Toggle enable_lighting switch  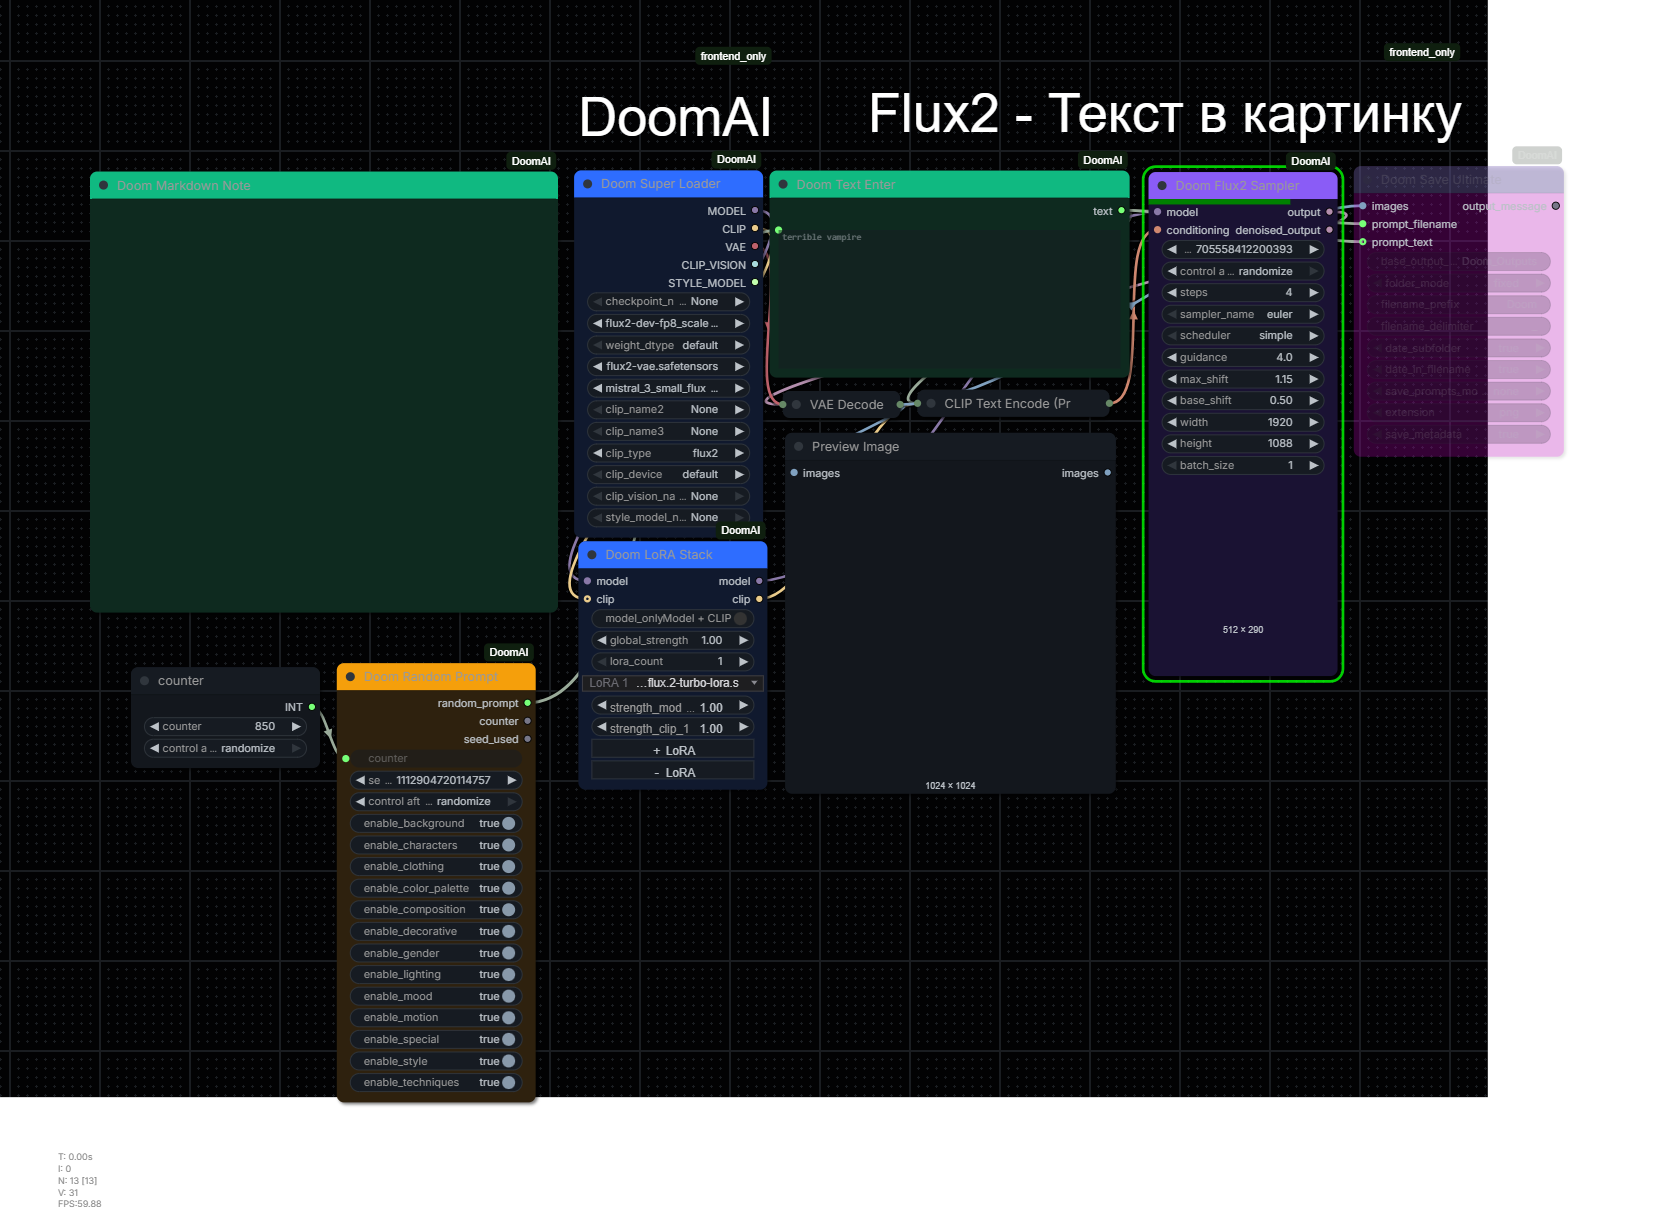pos(509,975)
